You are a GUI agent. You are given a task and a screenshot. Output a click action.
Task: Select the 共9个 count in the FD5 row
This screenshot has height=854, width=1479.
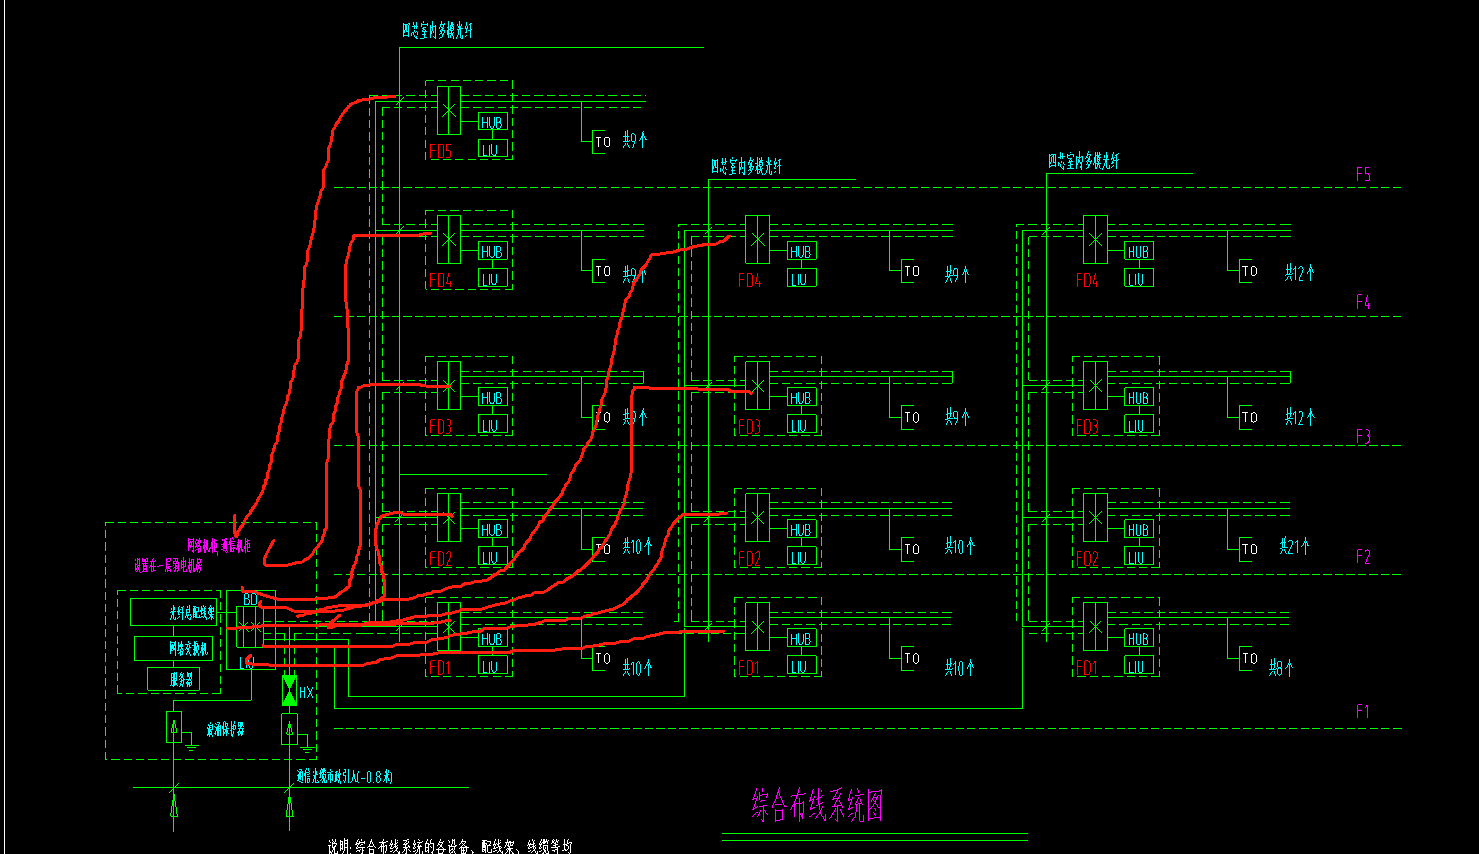coord(635,140)
